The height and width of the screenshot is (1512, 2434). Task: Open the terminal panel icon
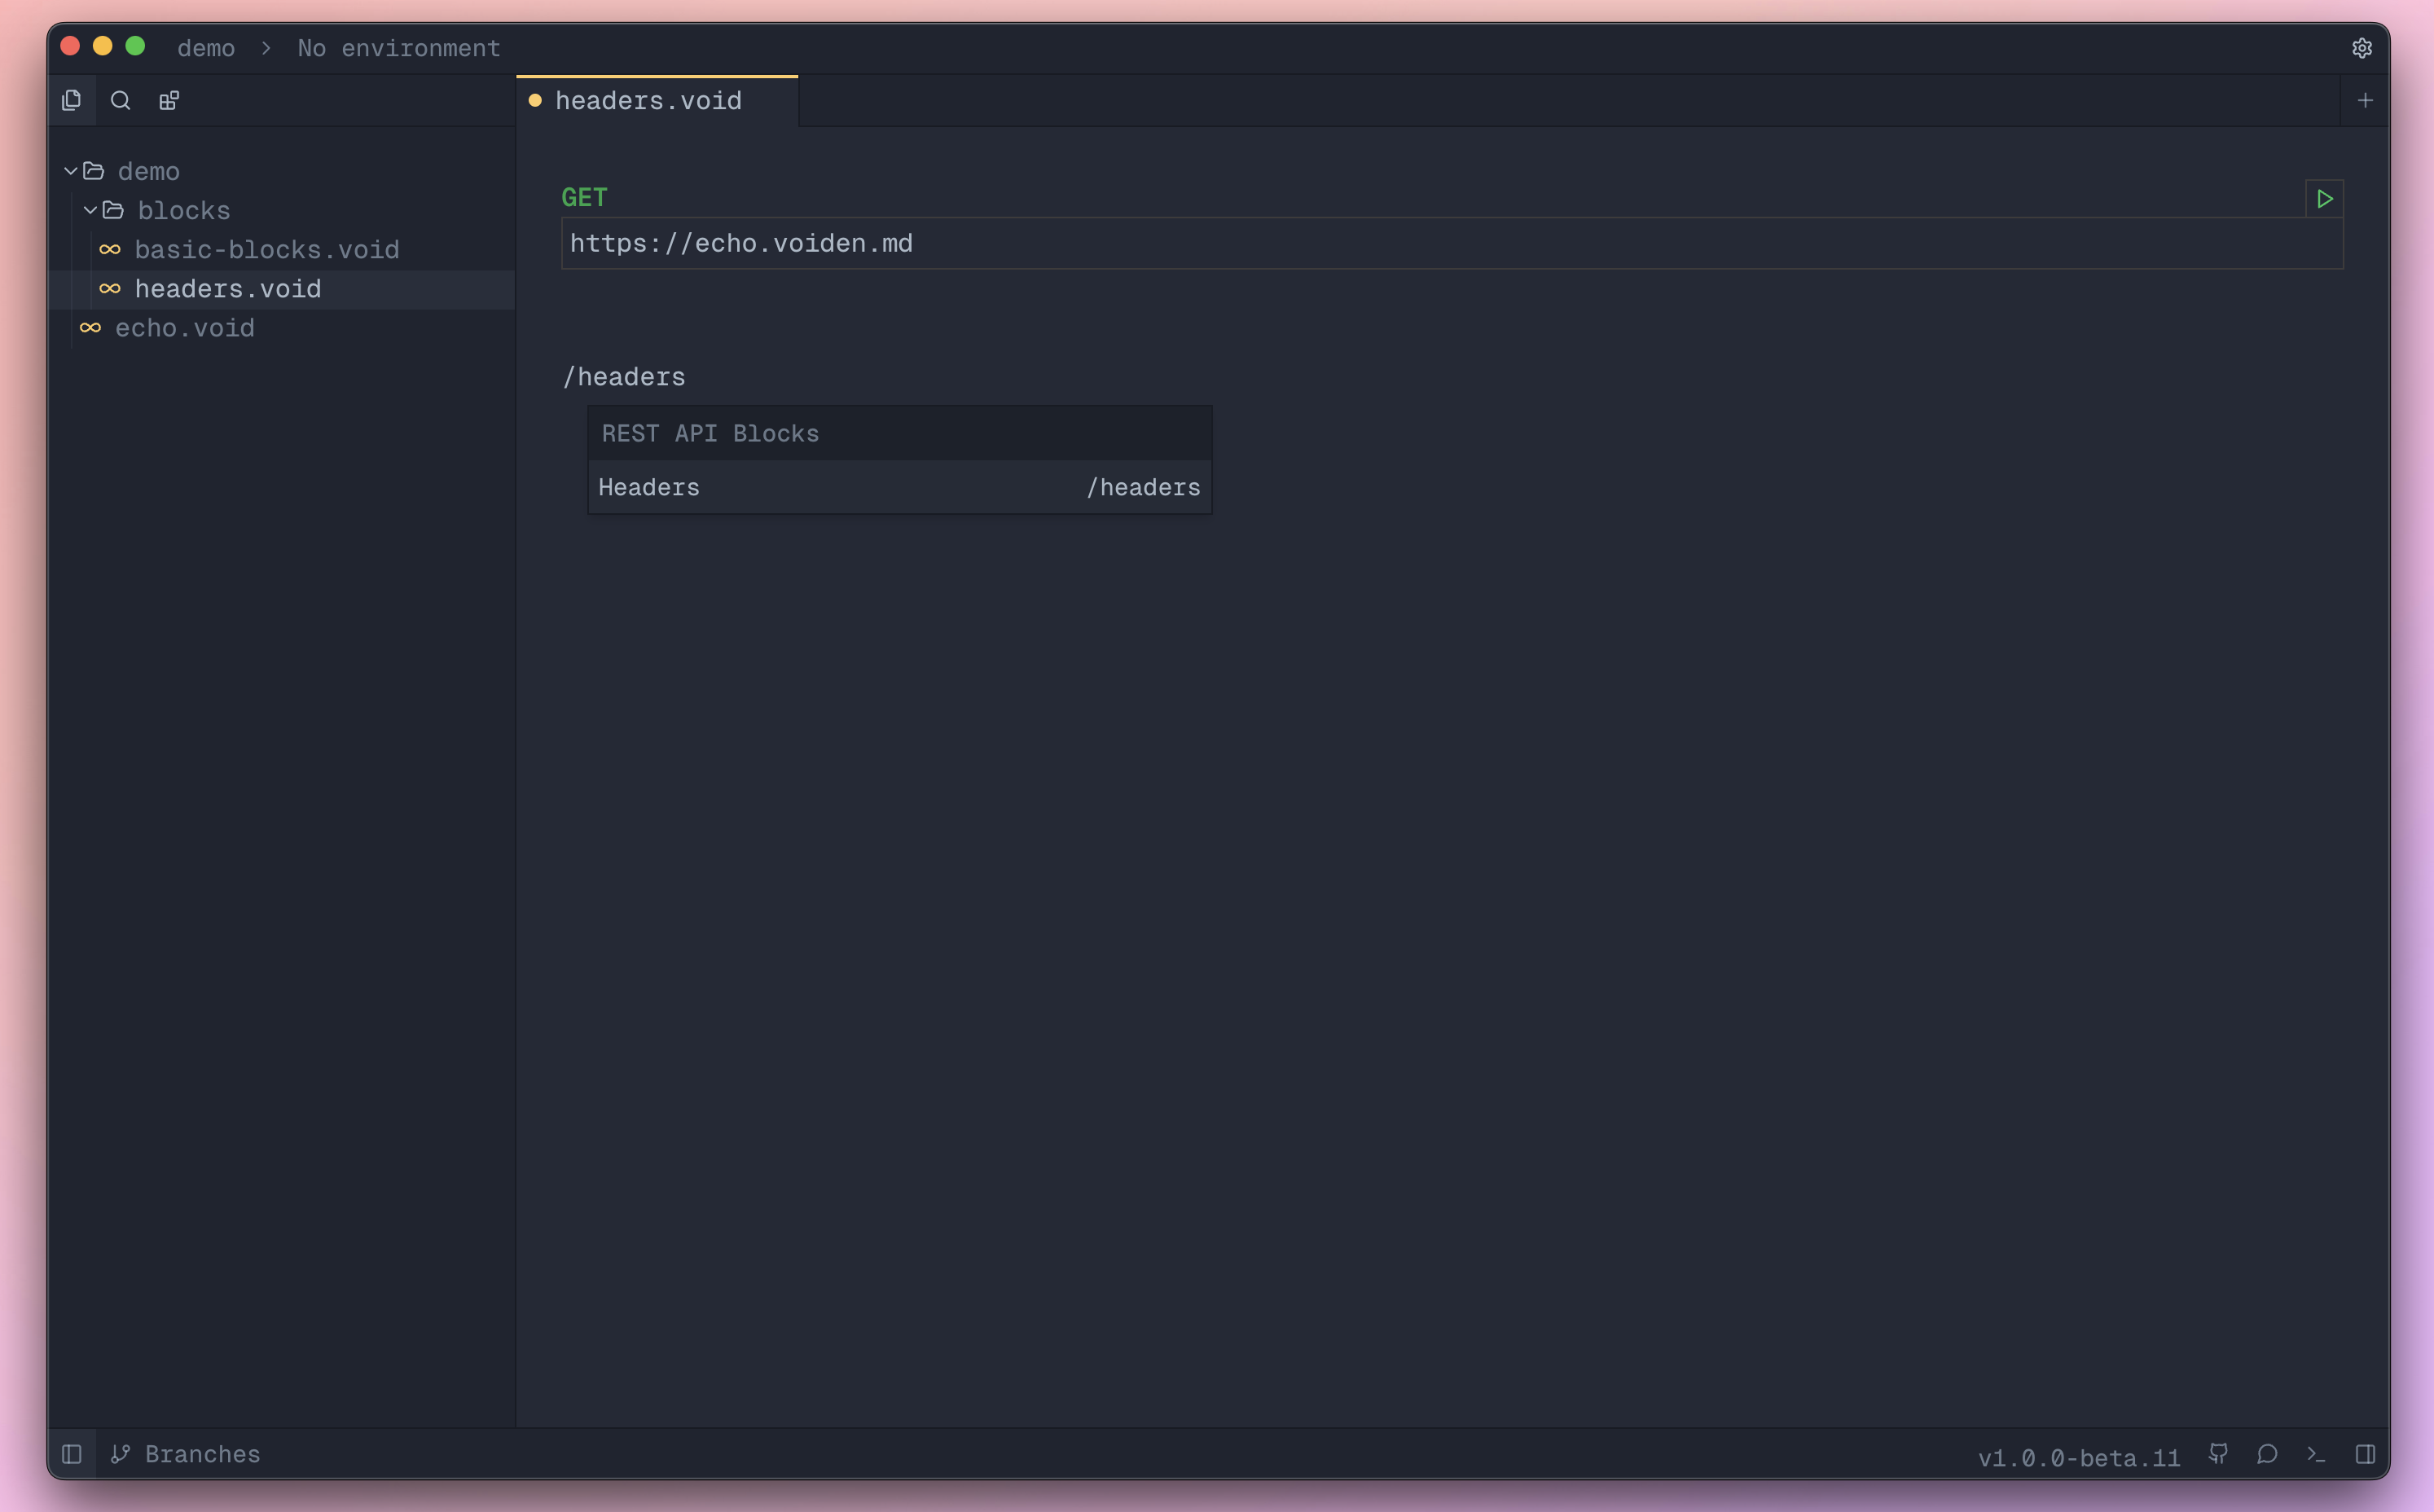click(x=2316, y=1453)
